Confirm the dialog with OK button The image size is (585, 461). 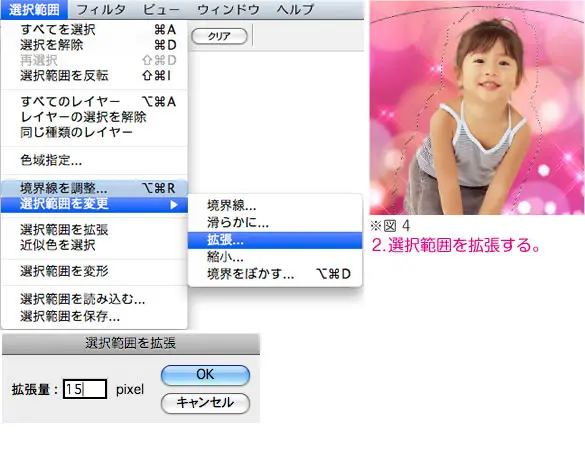(x=205, y=375)
